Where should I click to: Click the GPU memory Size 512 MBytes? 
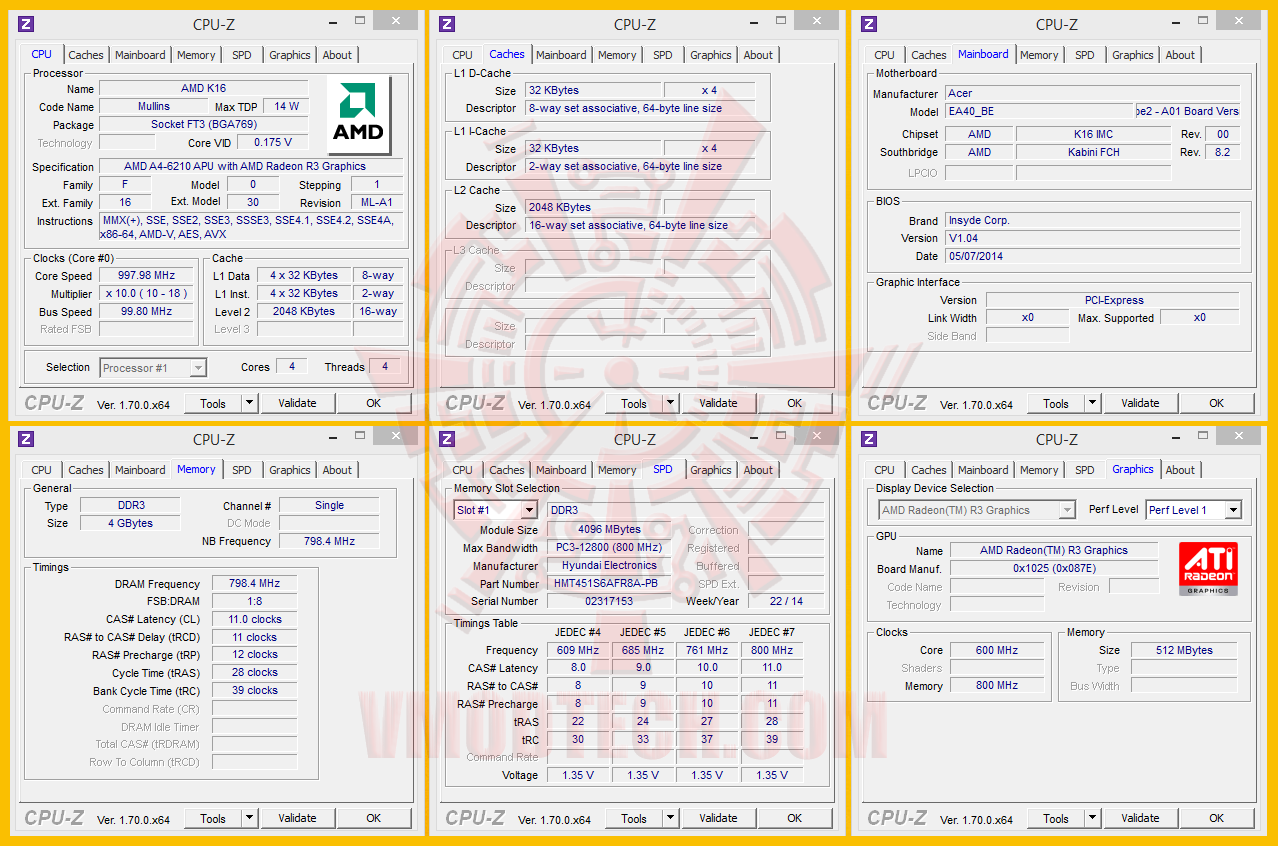pyautogui.click(x=1184, y=650)
